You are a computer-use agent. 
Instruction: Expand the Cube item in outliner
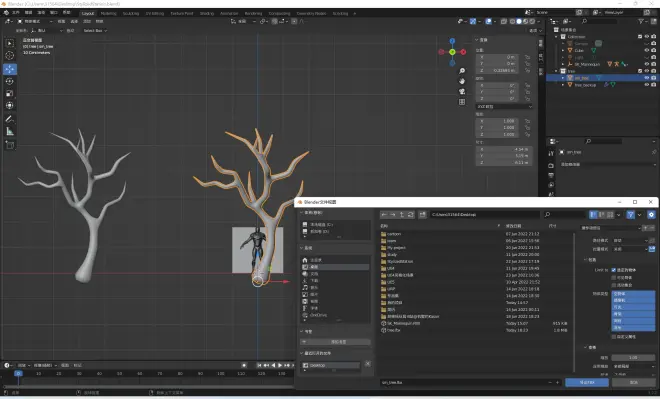point(563,50)
